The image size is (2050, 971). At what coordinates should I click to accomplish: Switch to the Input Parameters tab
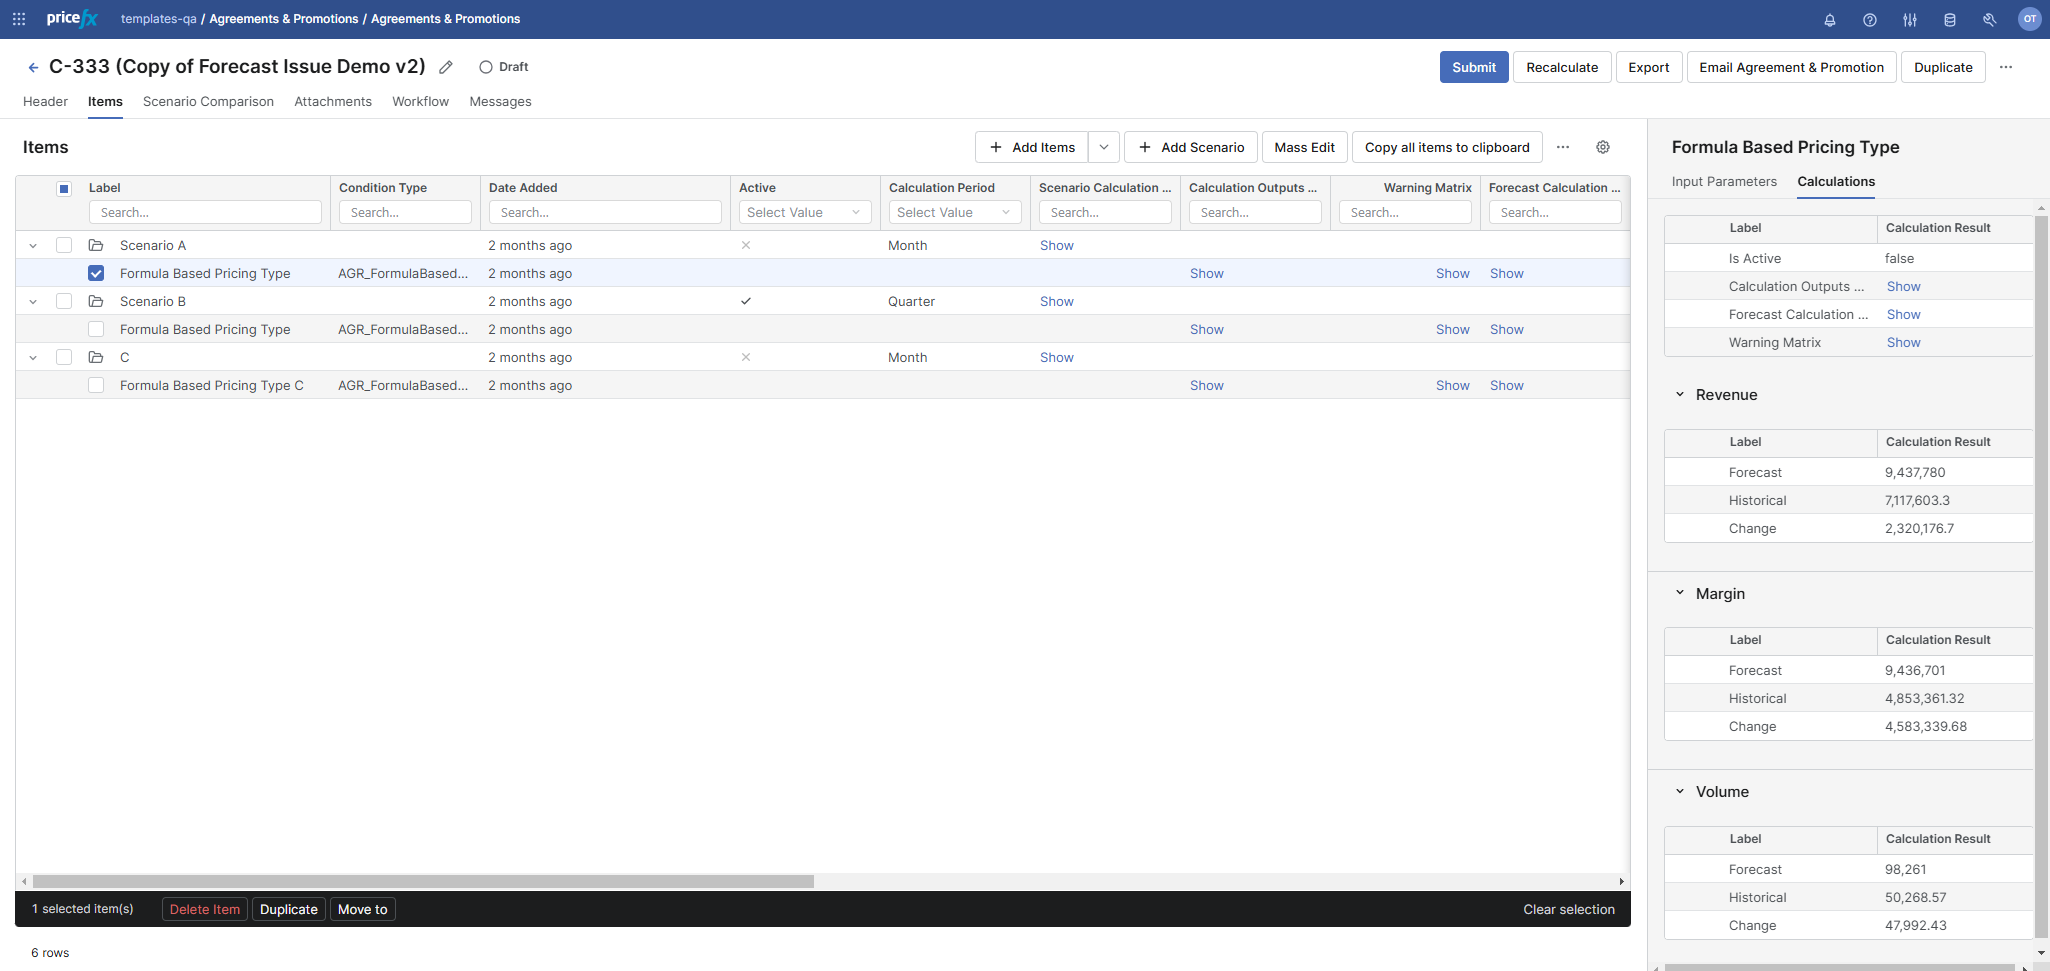click(1723, 182)
